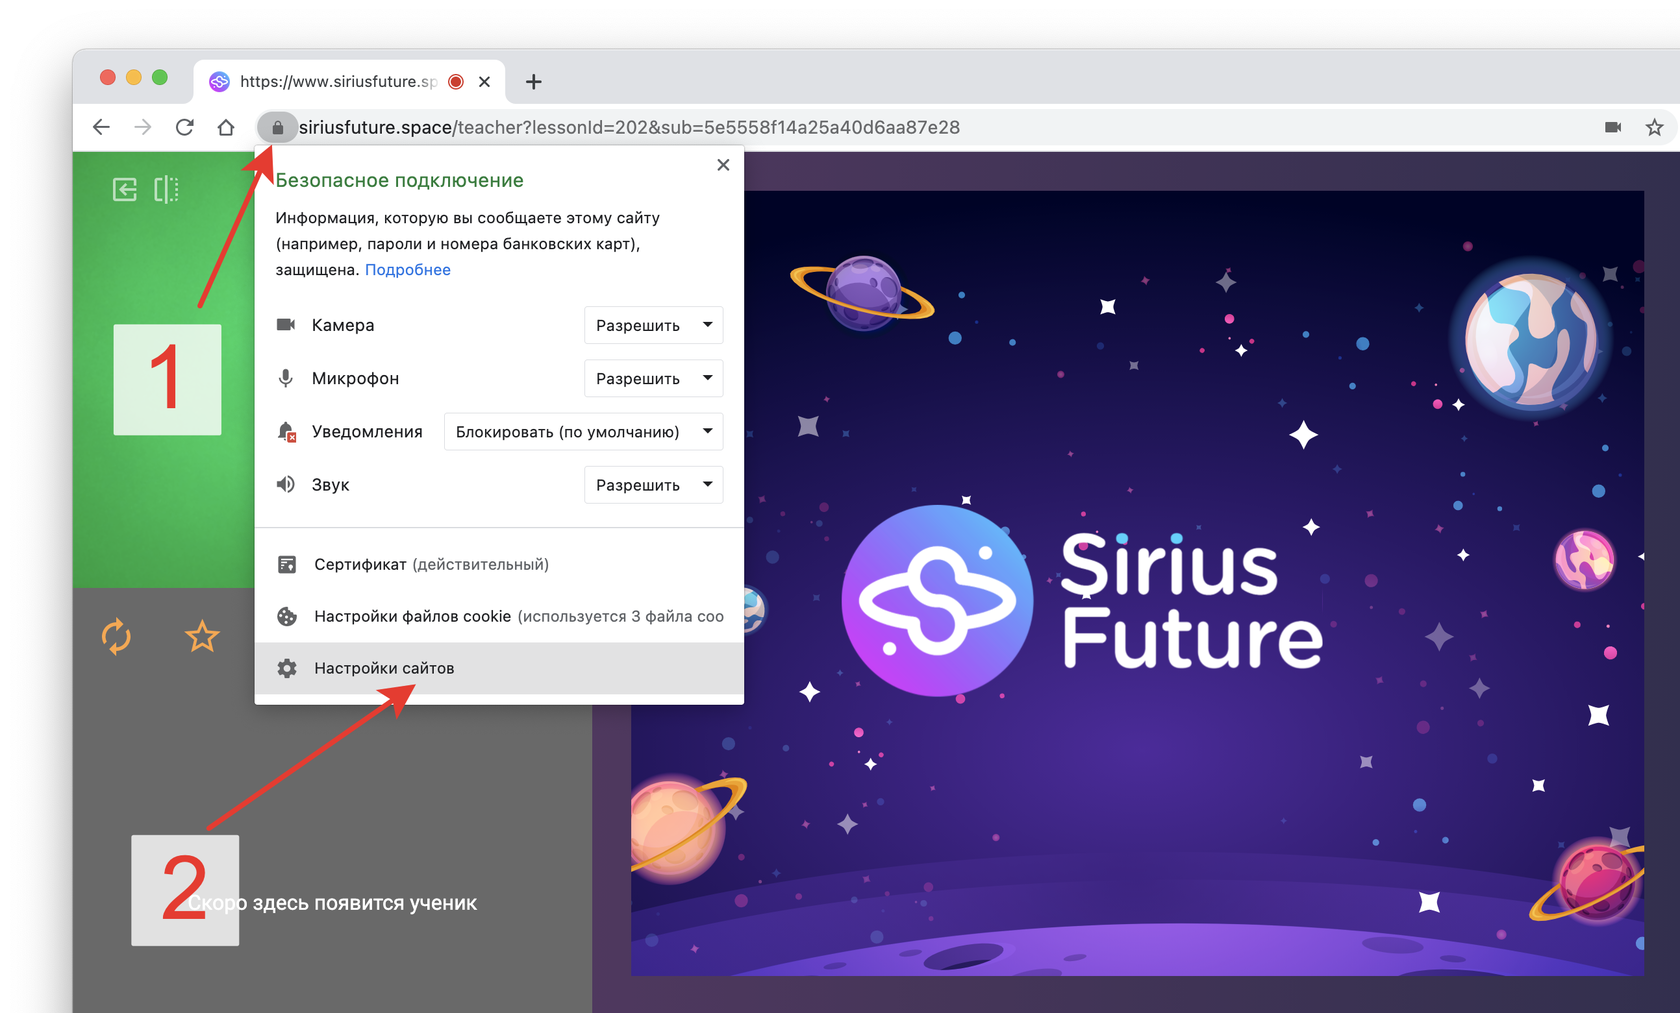Click the Безопасное подключение heading
Viewport: 1680px width, 1013px height.
[x=399, y=181]
